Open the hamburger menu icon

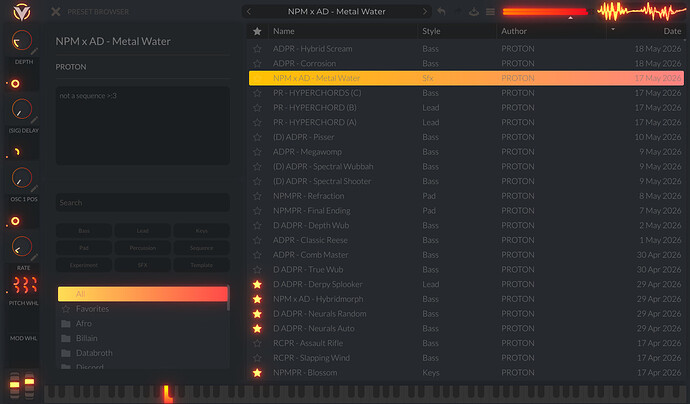[490, 12]
